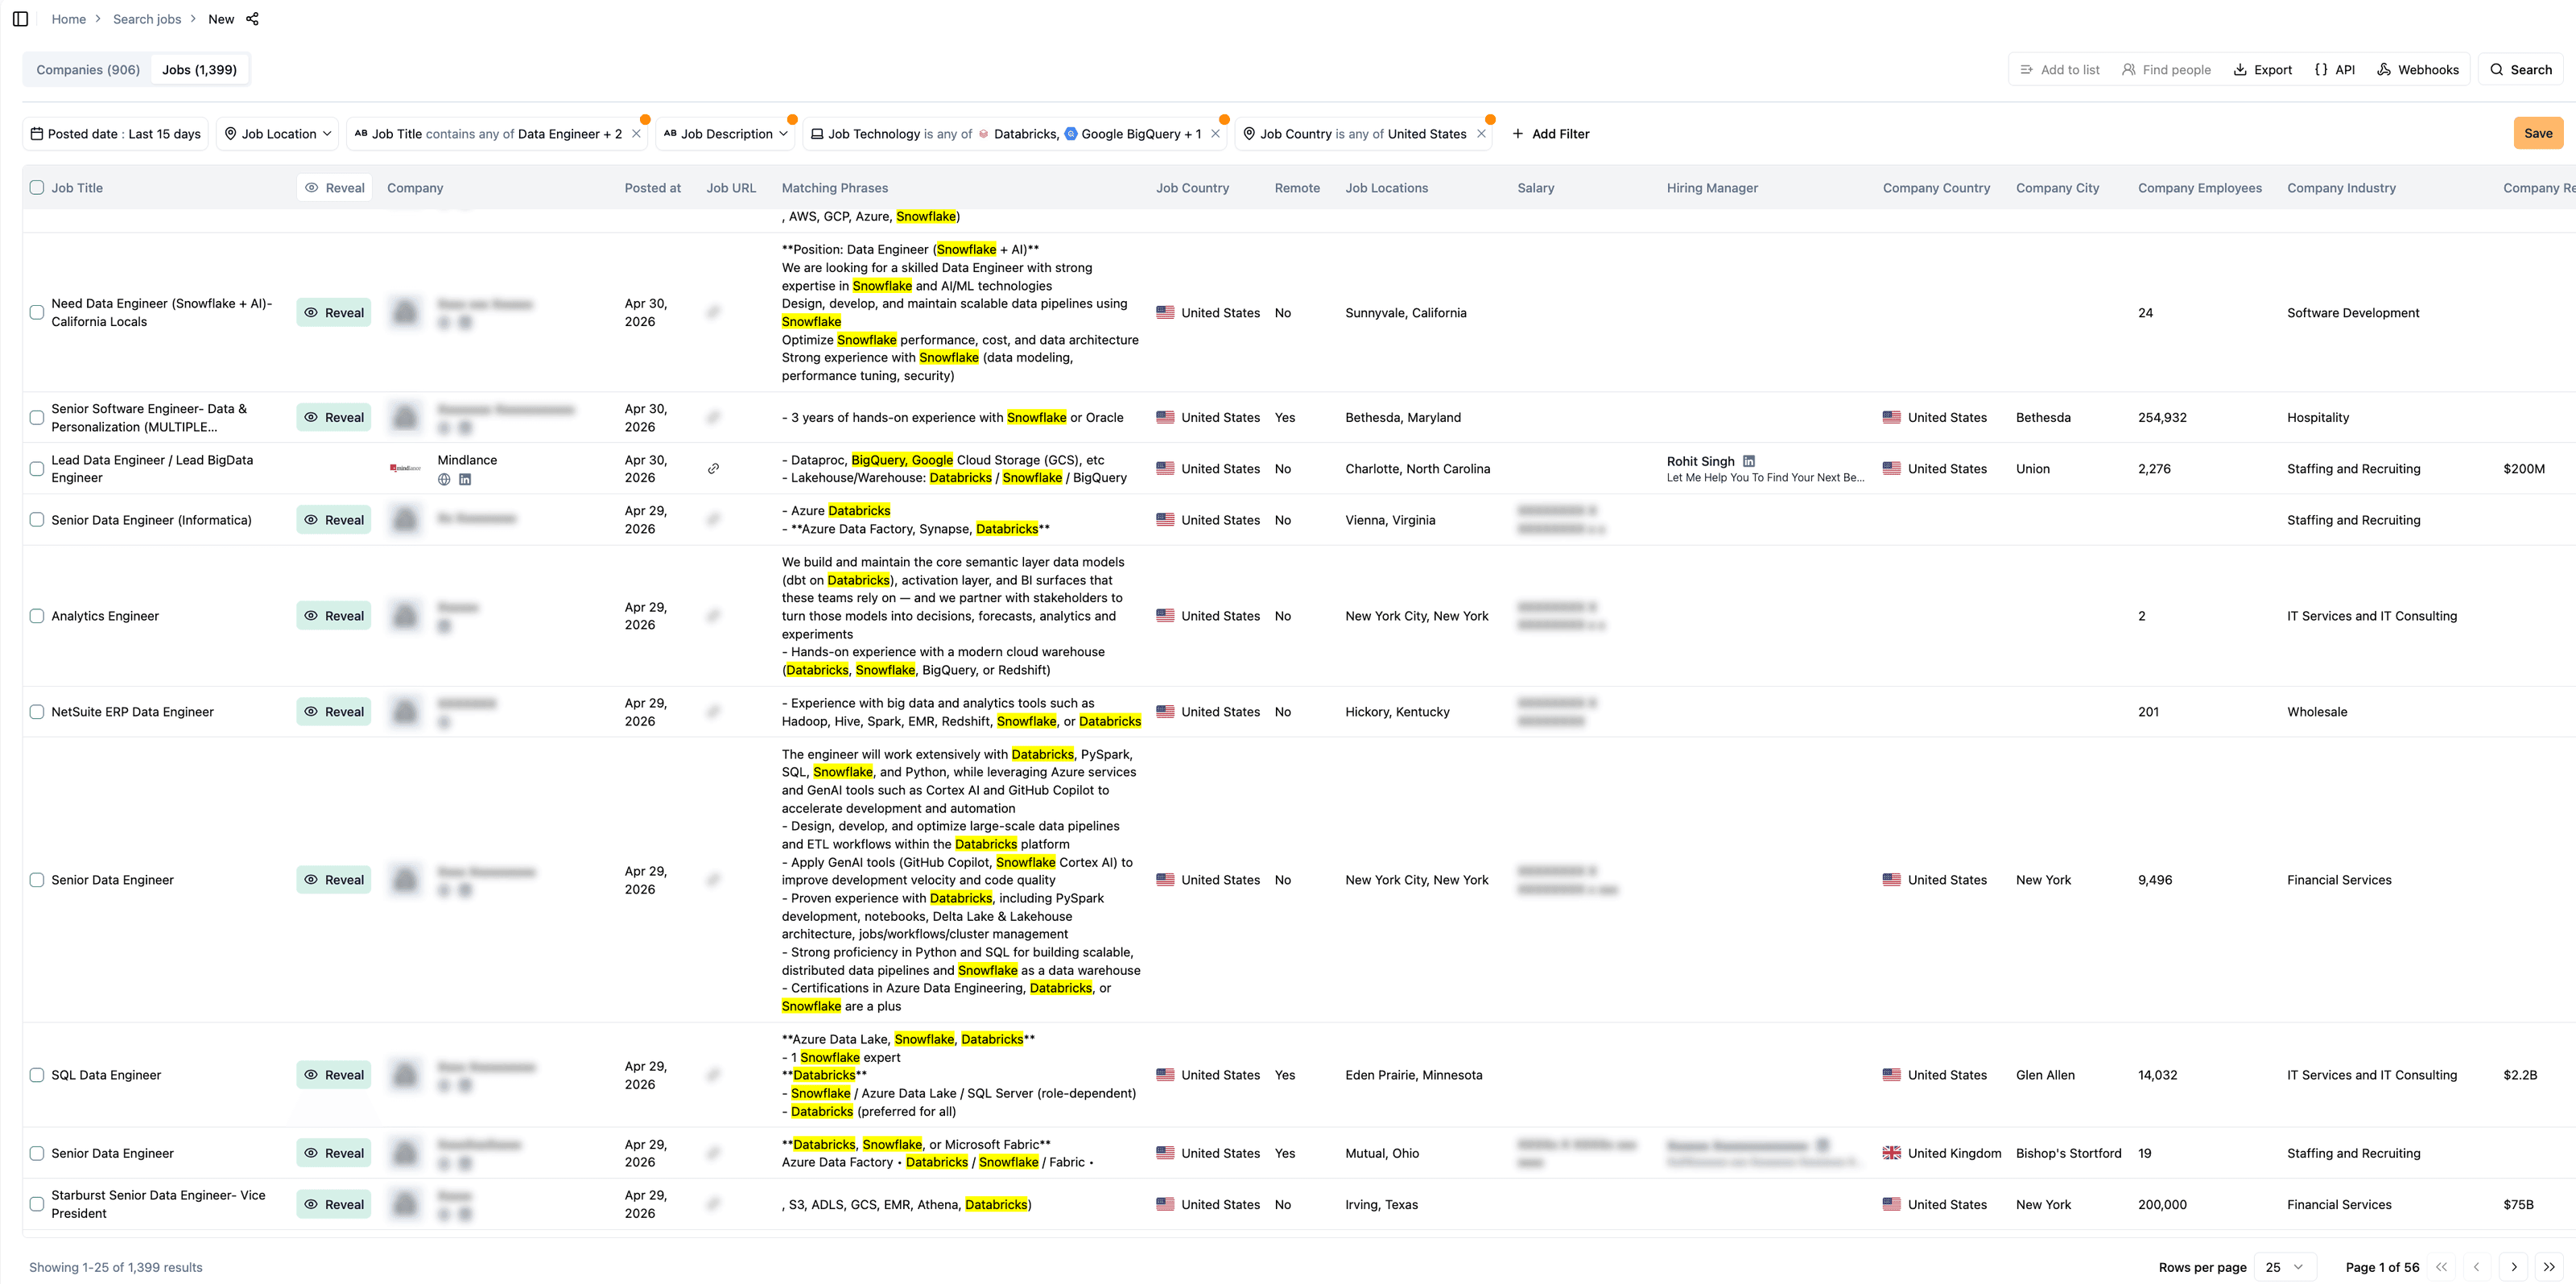Click Add to list in the toolbar

point(2060,70)
